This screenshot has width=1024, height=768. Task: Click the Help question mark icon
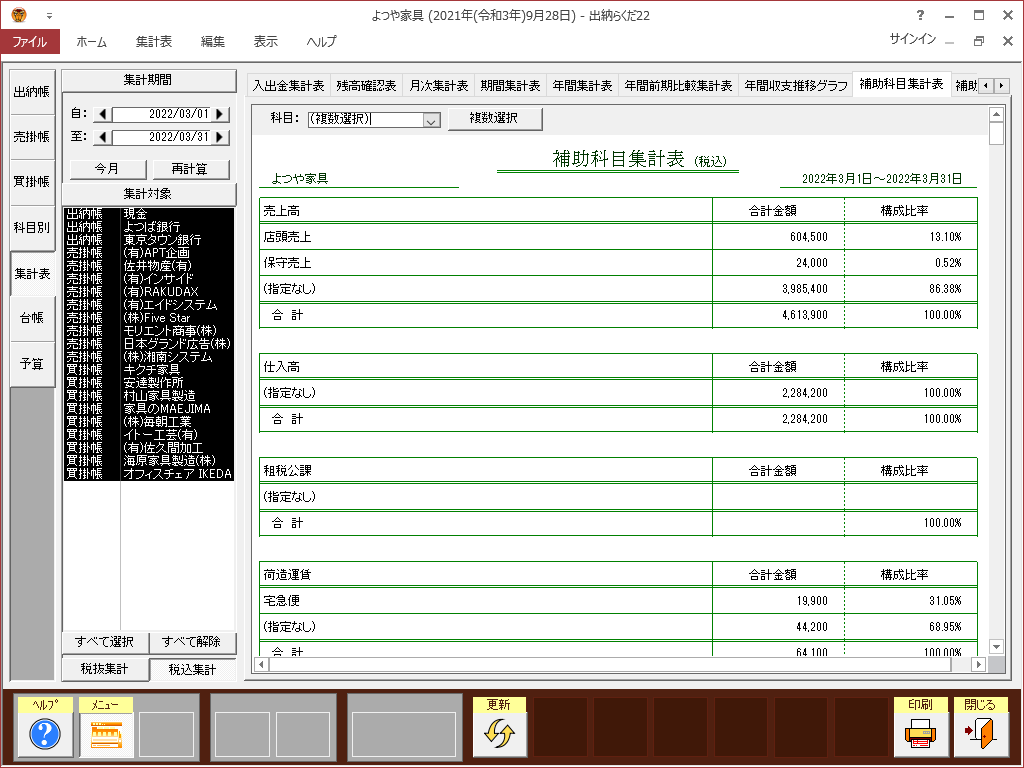44,734
